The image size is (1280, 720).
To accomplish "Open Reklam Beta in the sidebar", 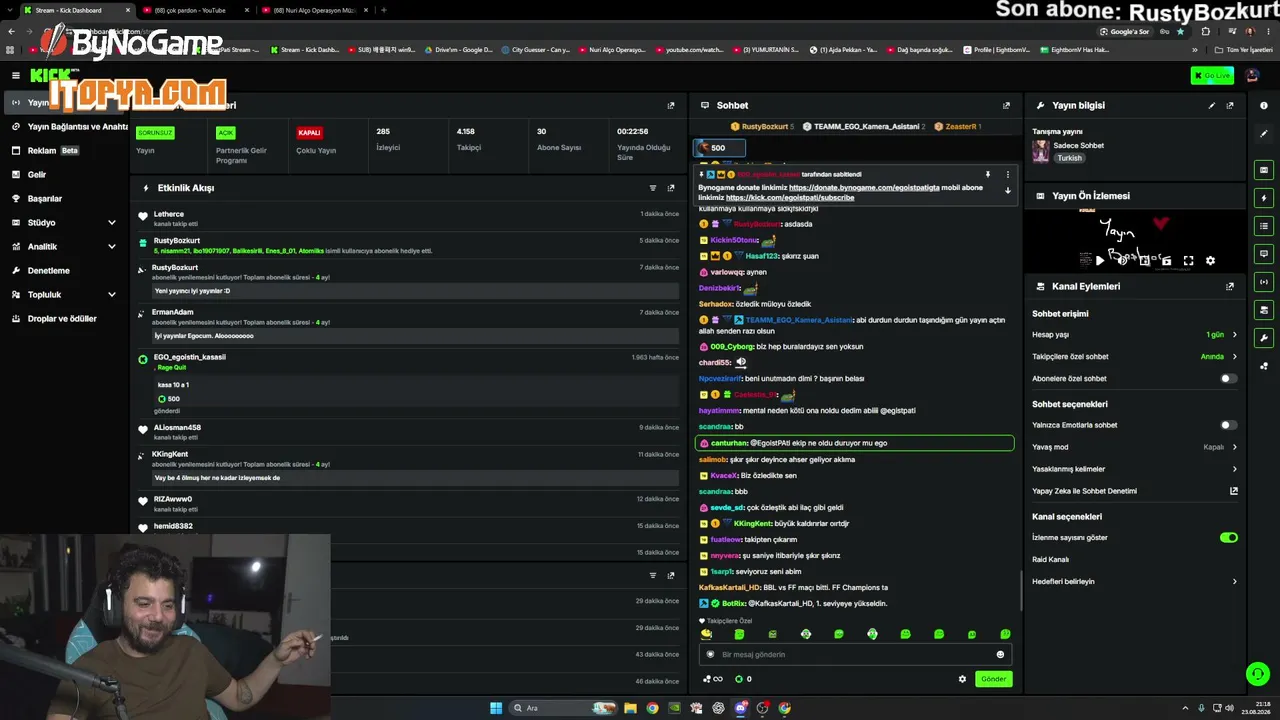I will pos(65,151).
